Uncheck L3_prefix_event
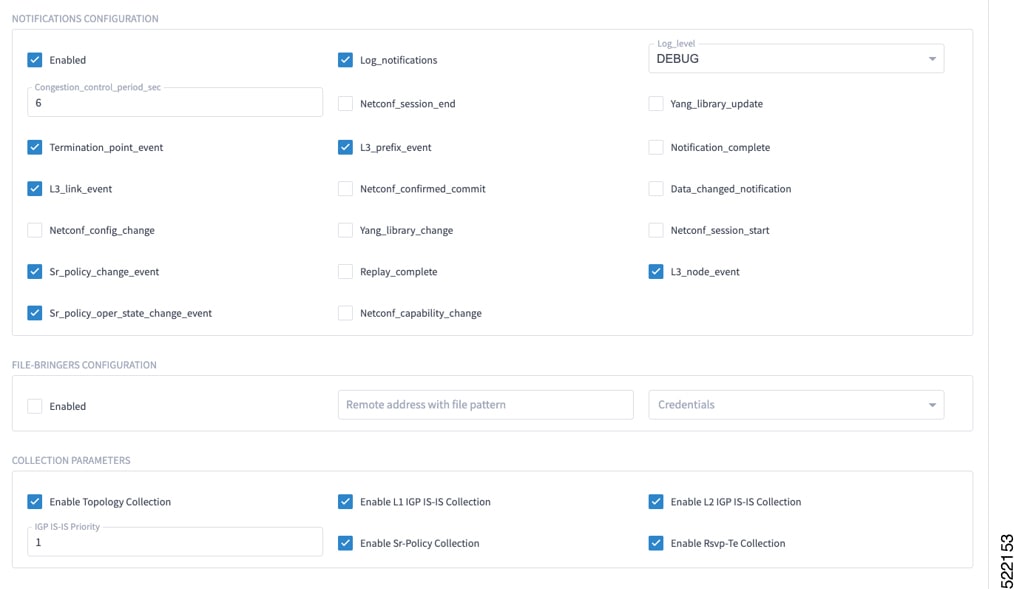 [x=345, y=147]
